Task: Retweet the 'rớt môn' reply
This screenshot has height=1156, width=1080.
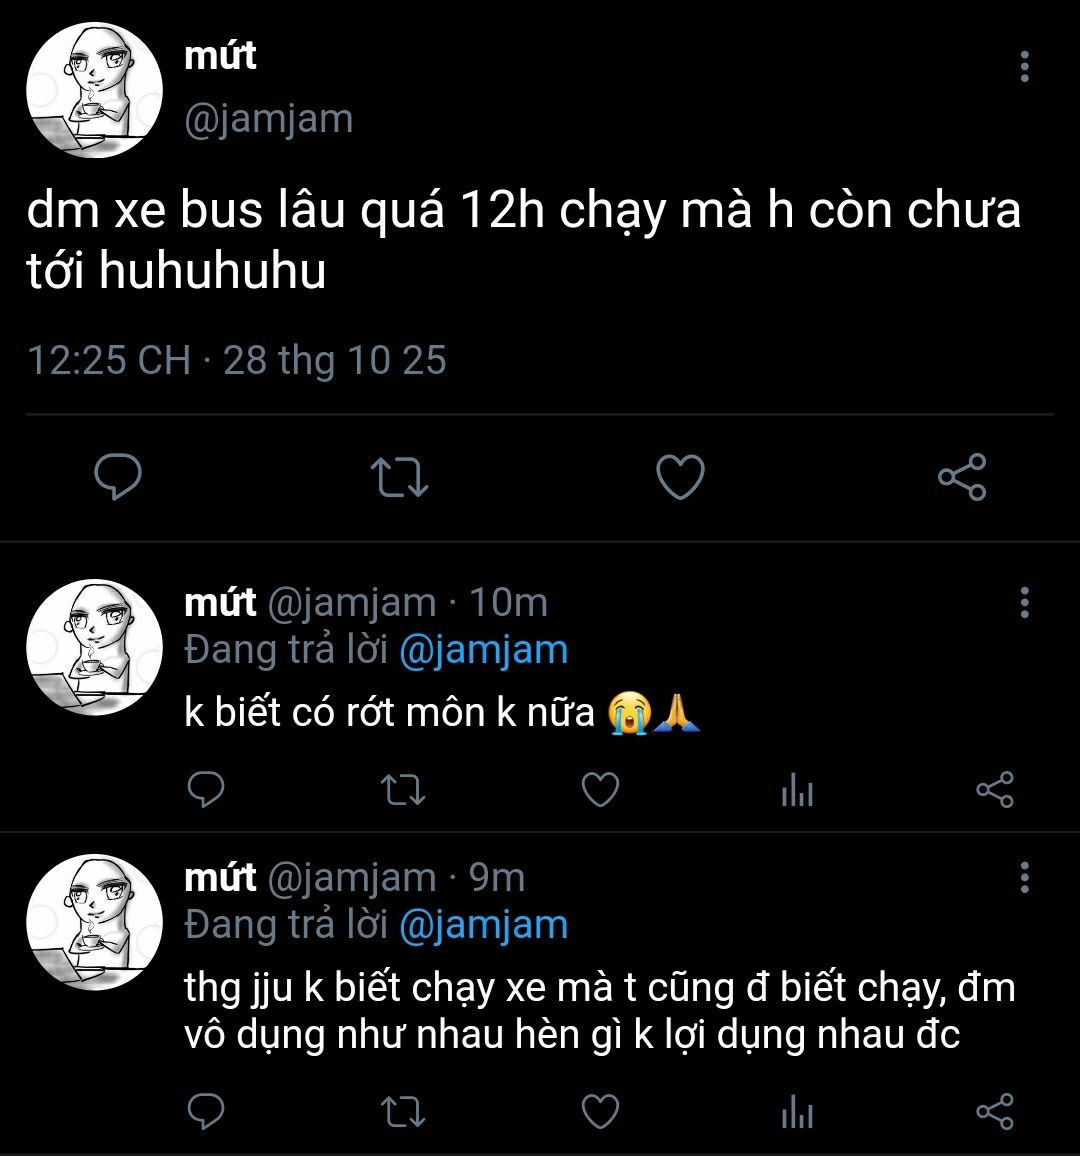Action: pos(404,790)
